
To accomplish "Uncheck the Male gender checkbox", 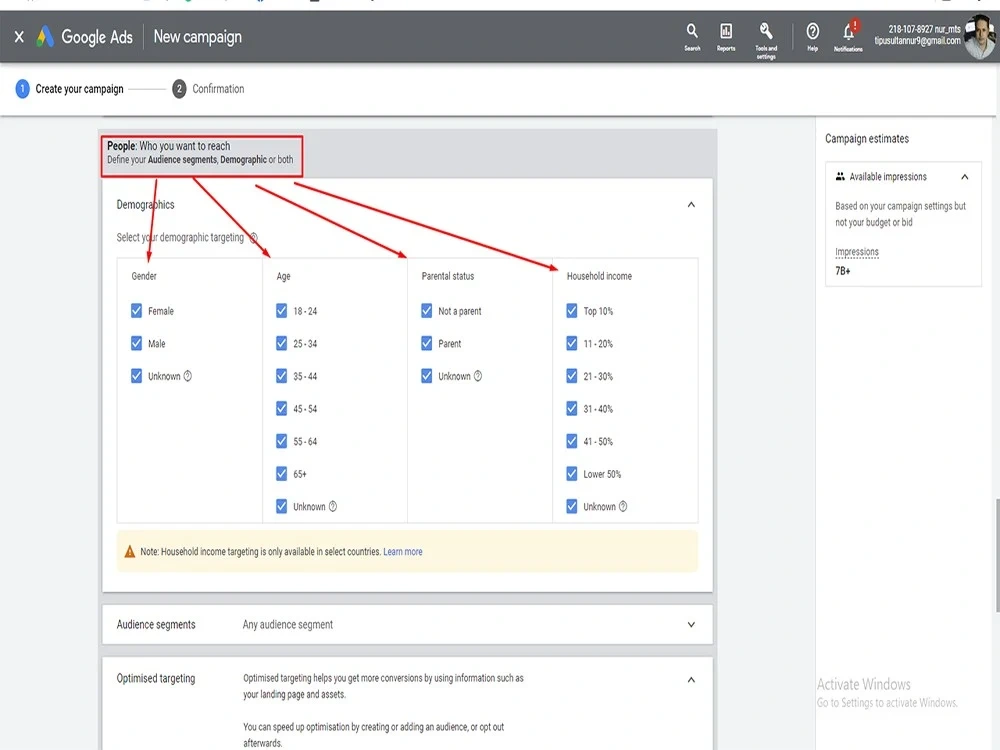I will click(136, 343).
